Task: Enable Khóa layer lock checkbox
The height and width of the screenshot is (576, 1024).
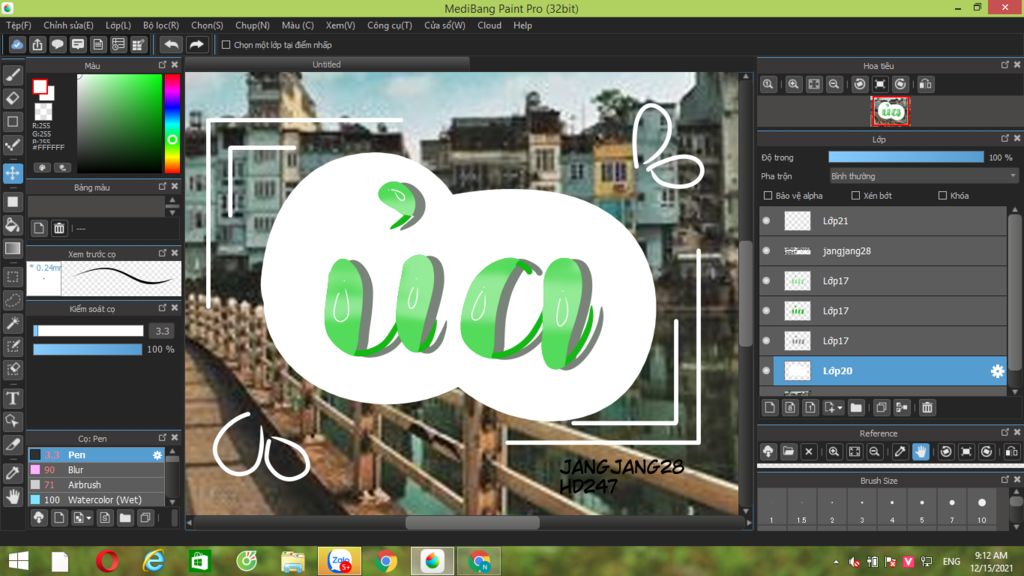Action: 942,195
